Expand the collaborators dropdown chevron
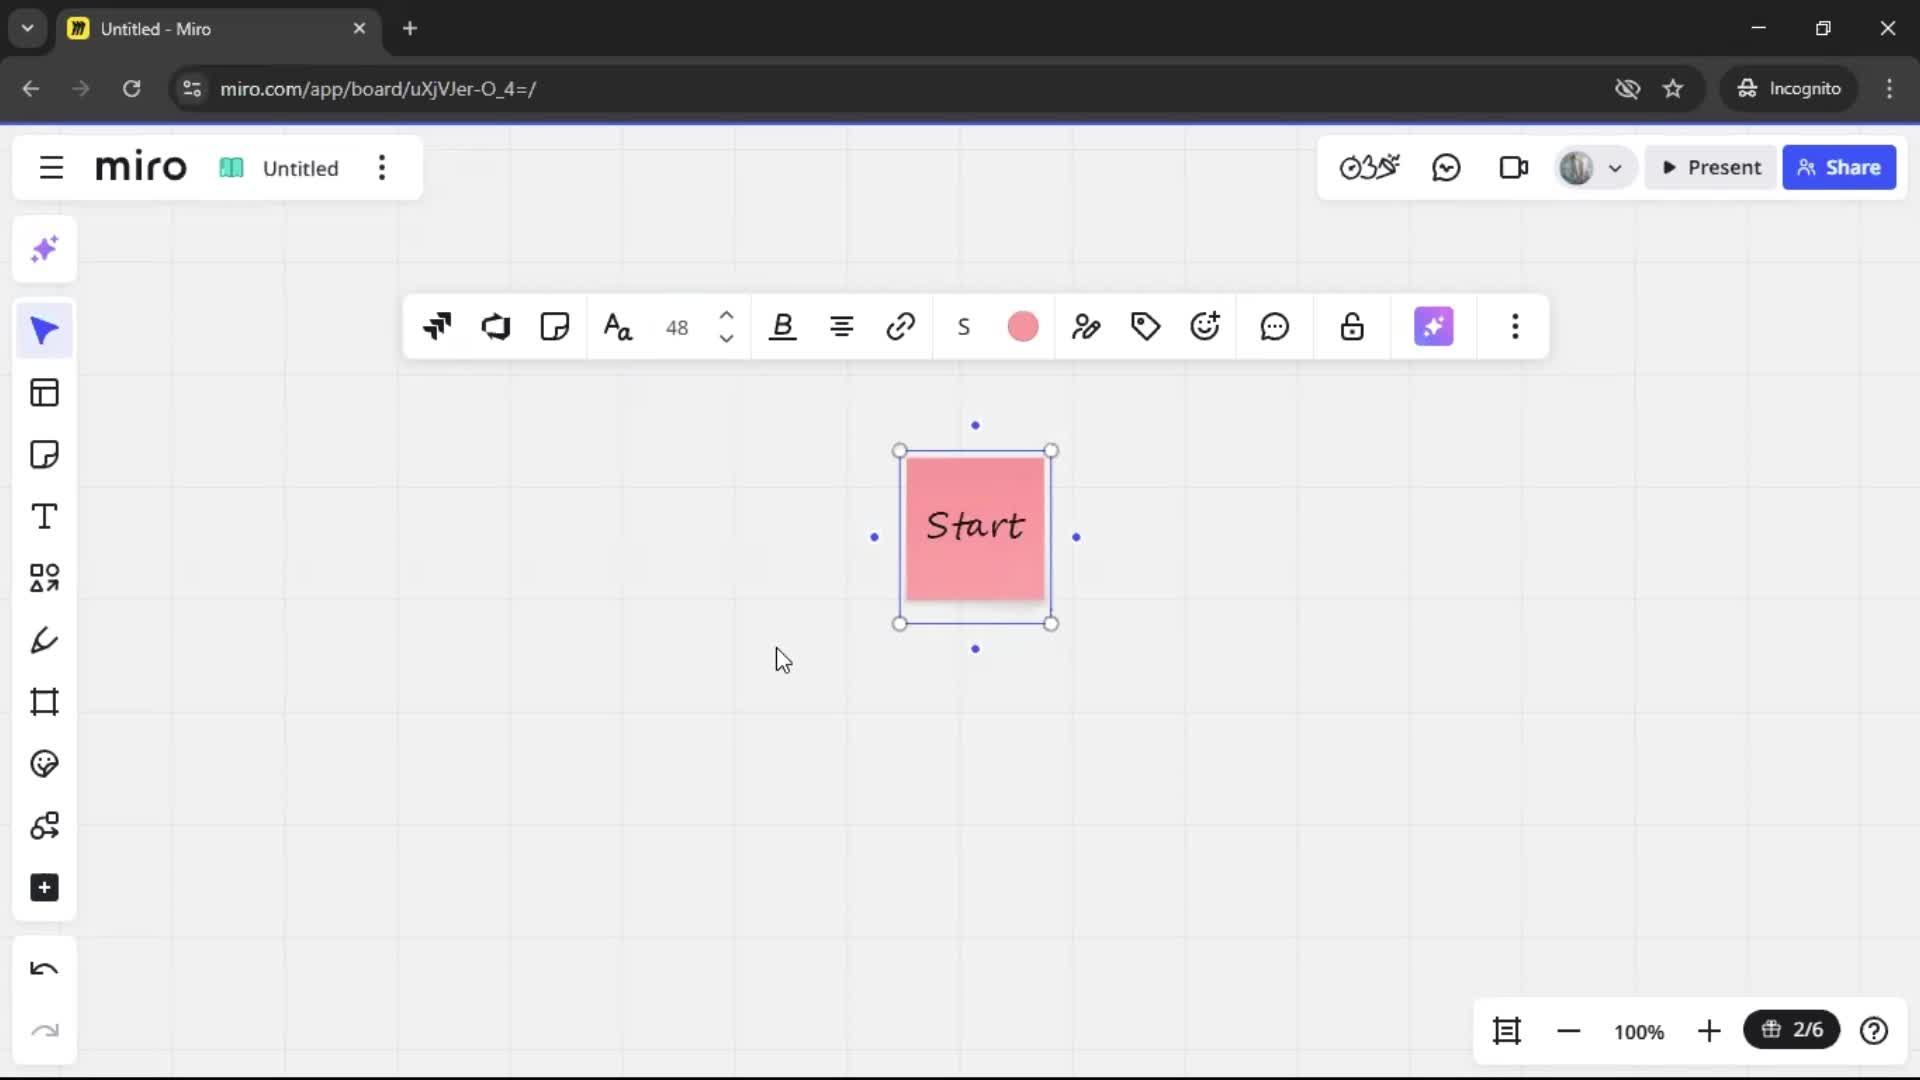This screenshot has width=1920, height=1080. 1614,168
